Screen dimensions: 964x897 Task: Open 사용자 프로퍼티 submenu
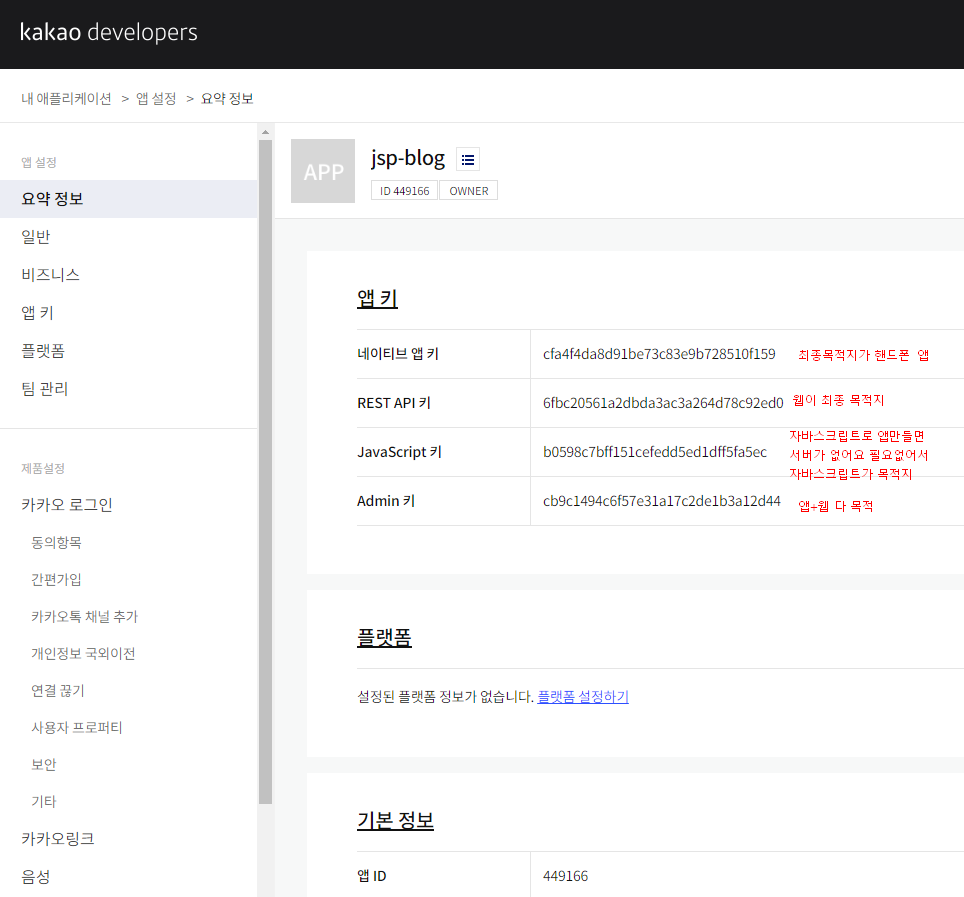point(77,727)
